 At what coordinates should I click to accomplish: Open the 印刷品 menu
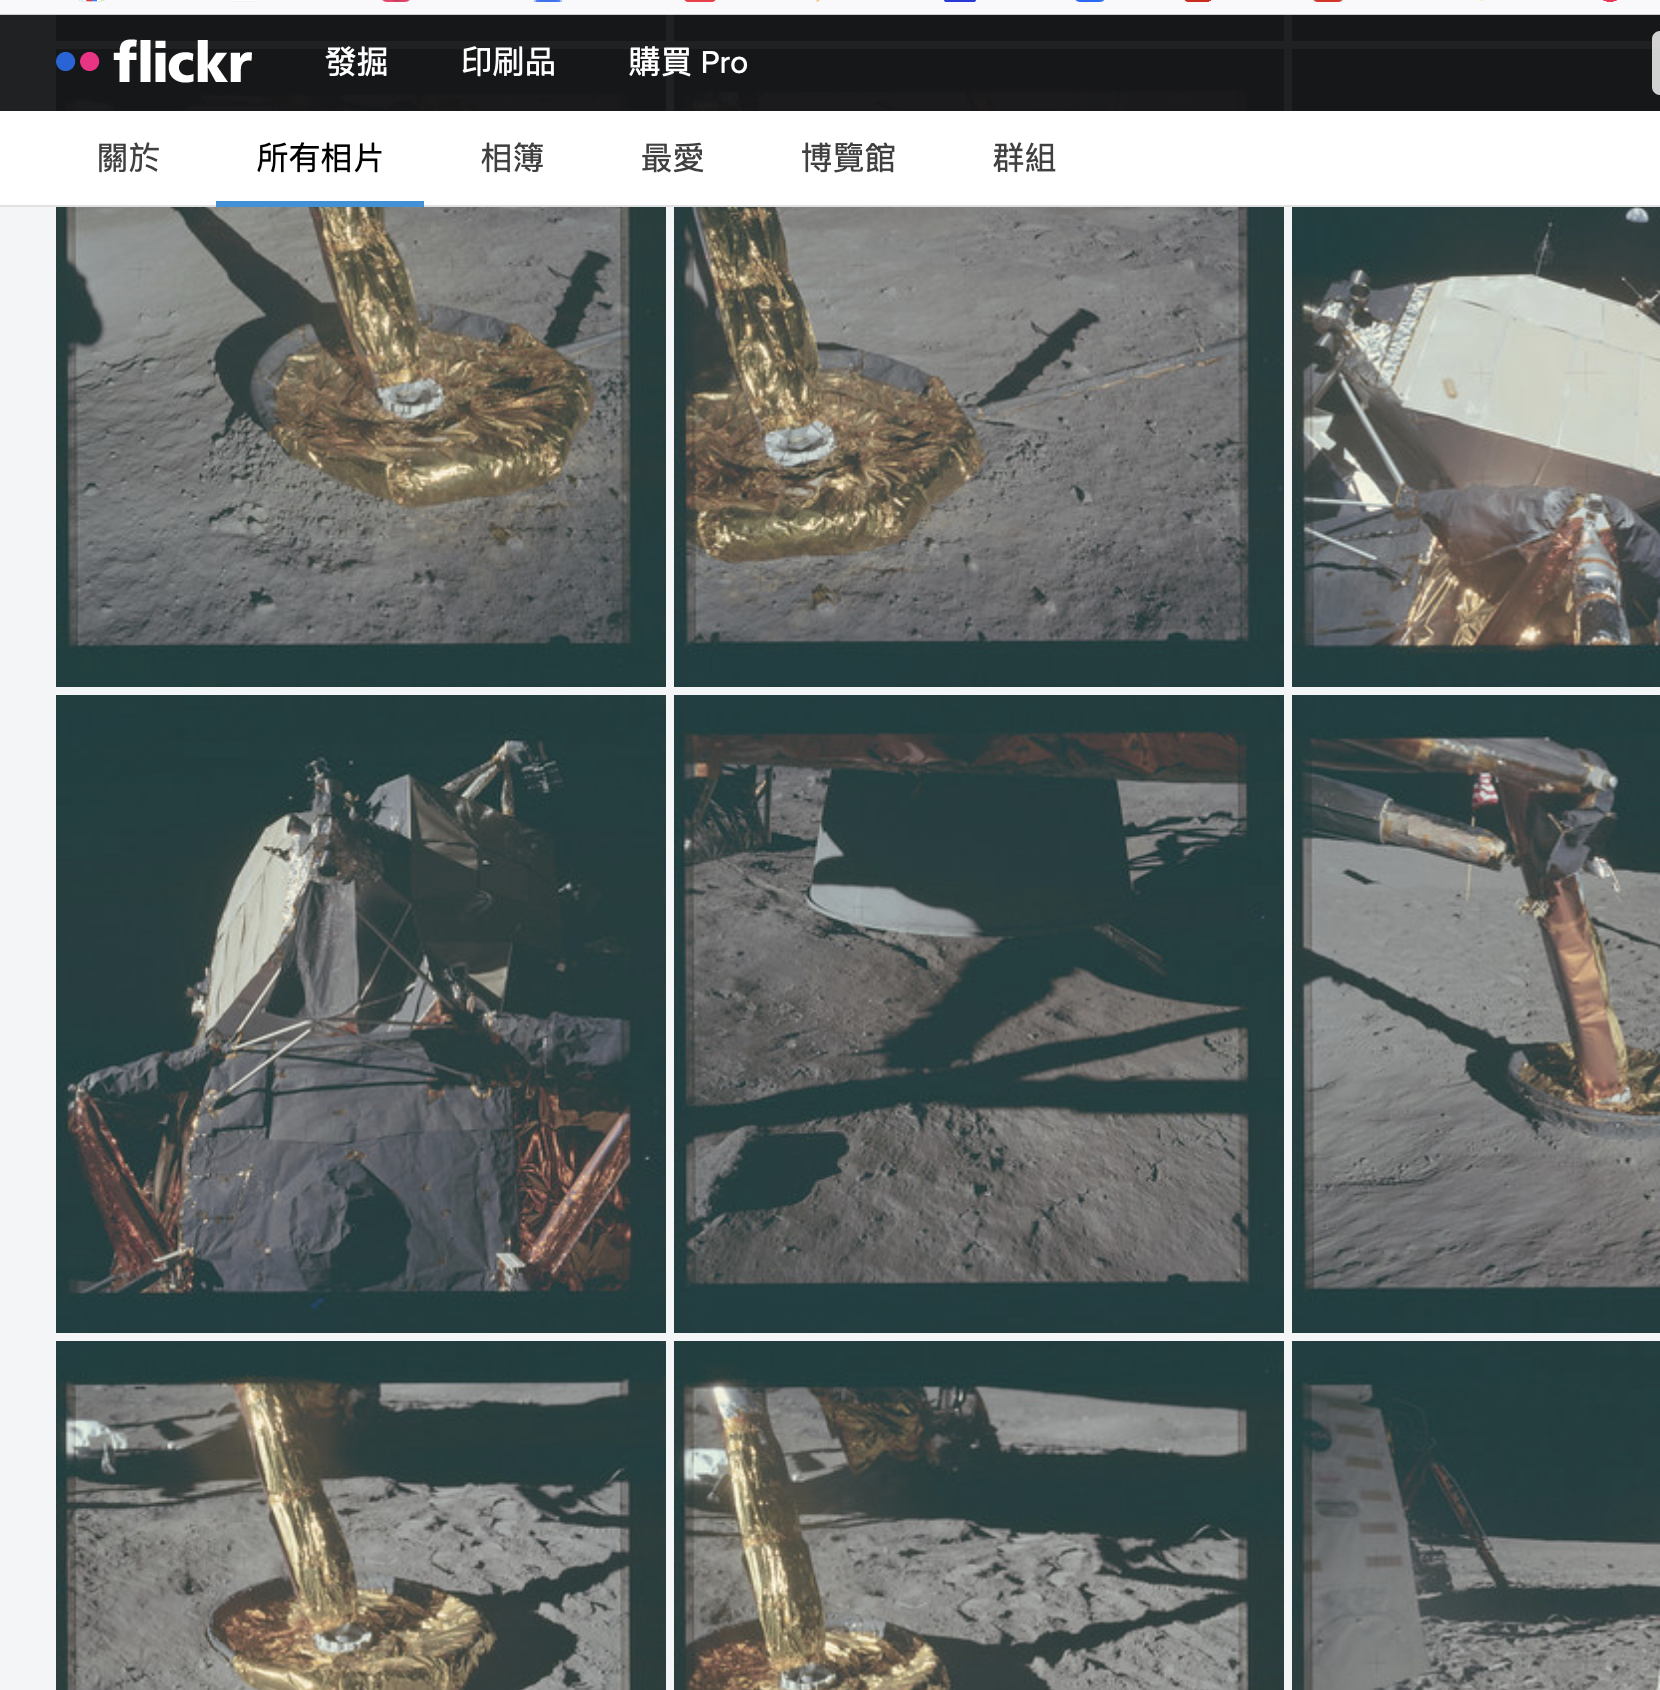pos(508,62)
